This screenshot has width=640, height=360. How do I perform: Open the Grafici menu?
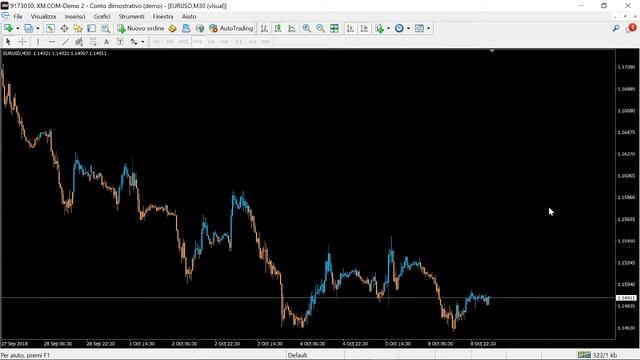[x=102, y=16]
